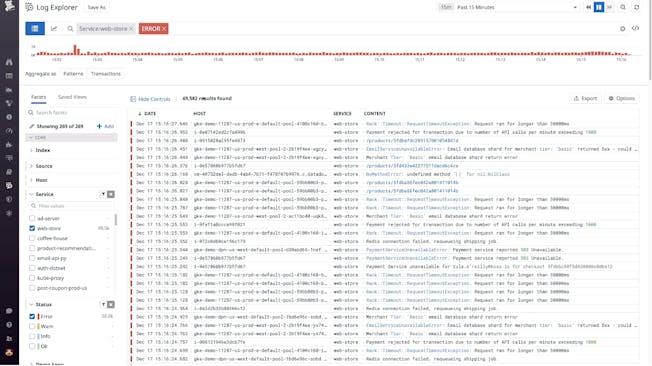Open the shield Security icon in sidebar
Viewport: 652px width, 366px height.
(x=9, y=199)
